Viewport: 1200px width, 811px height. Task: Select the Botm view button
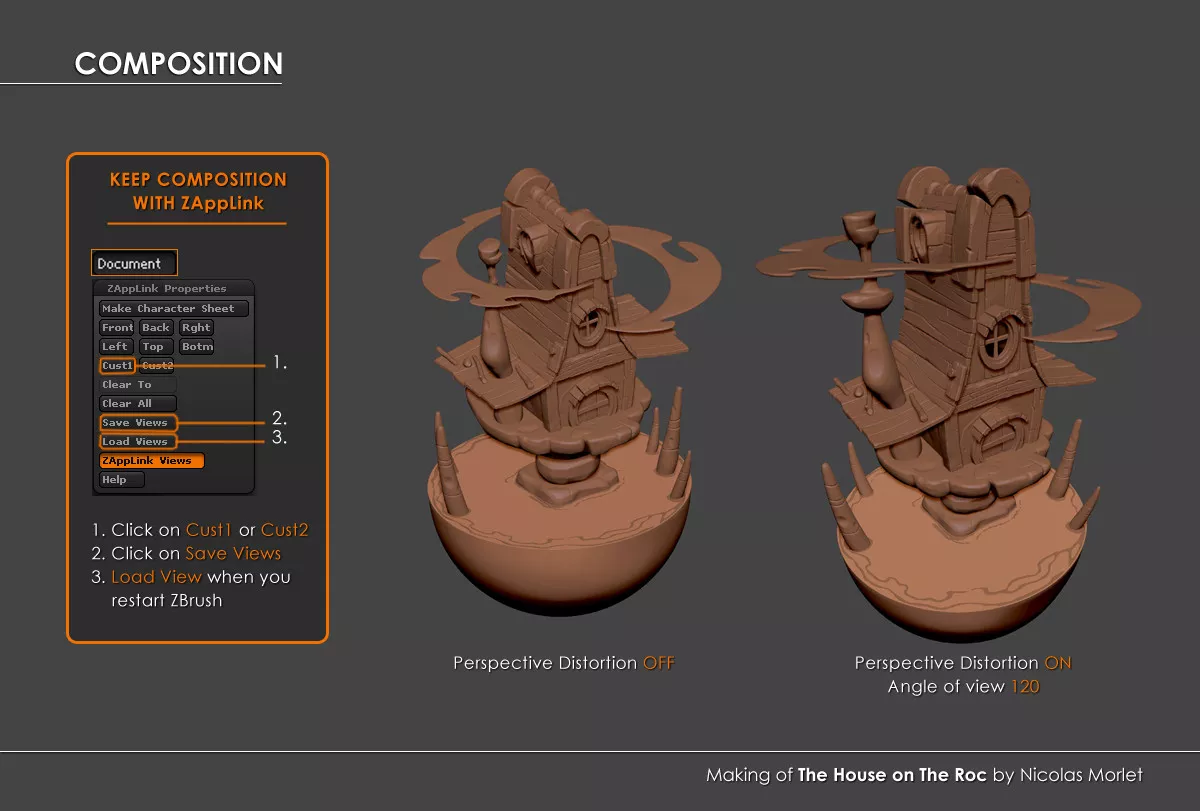click(197, 347)
